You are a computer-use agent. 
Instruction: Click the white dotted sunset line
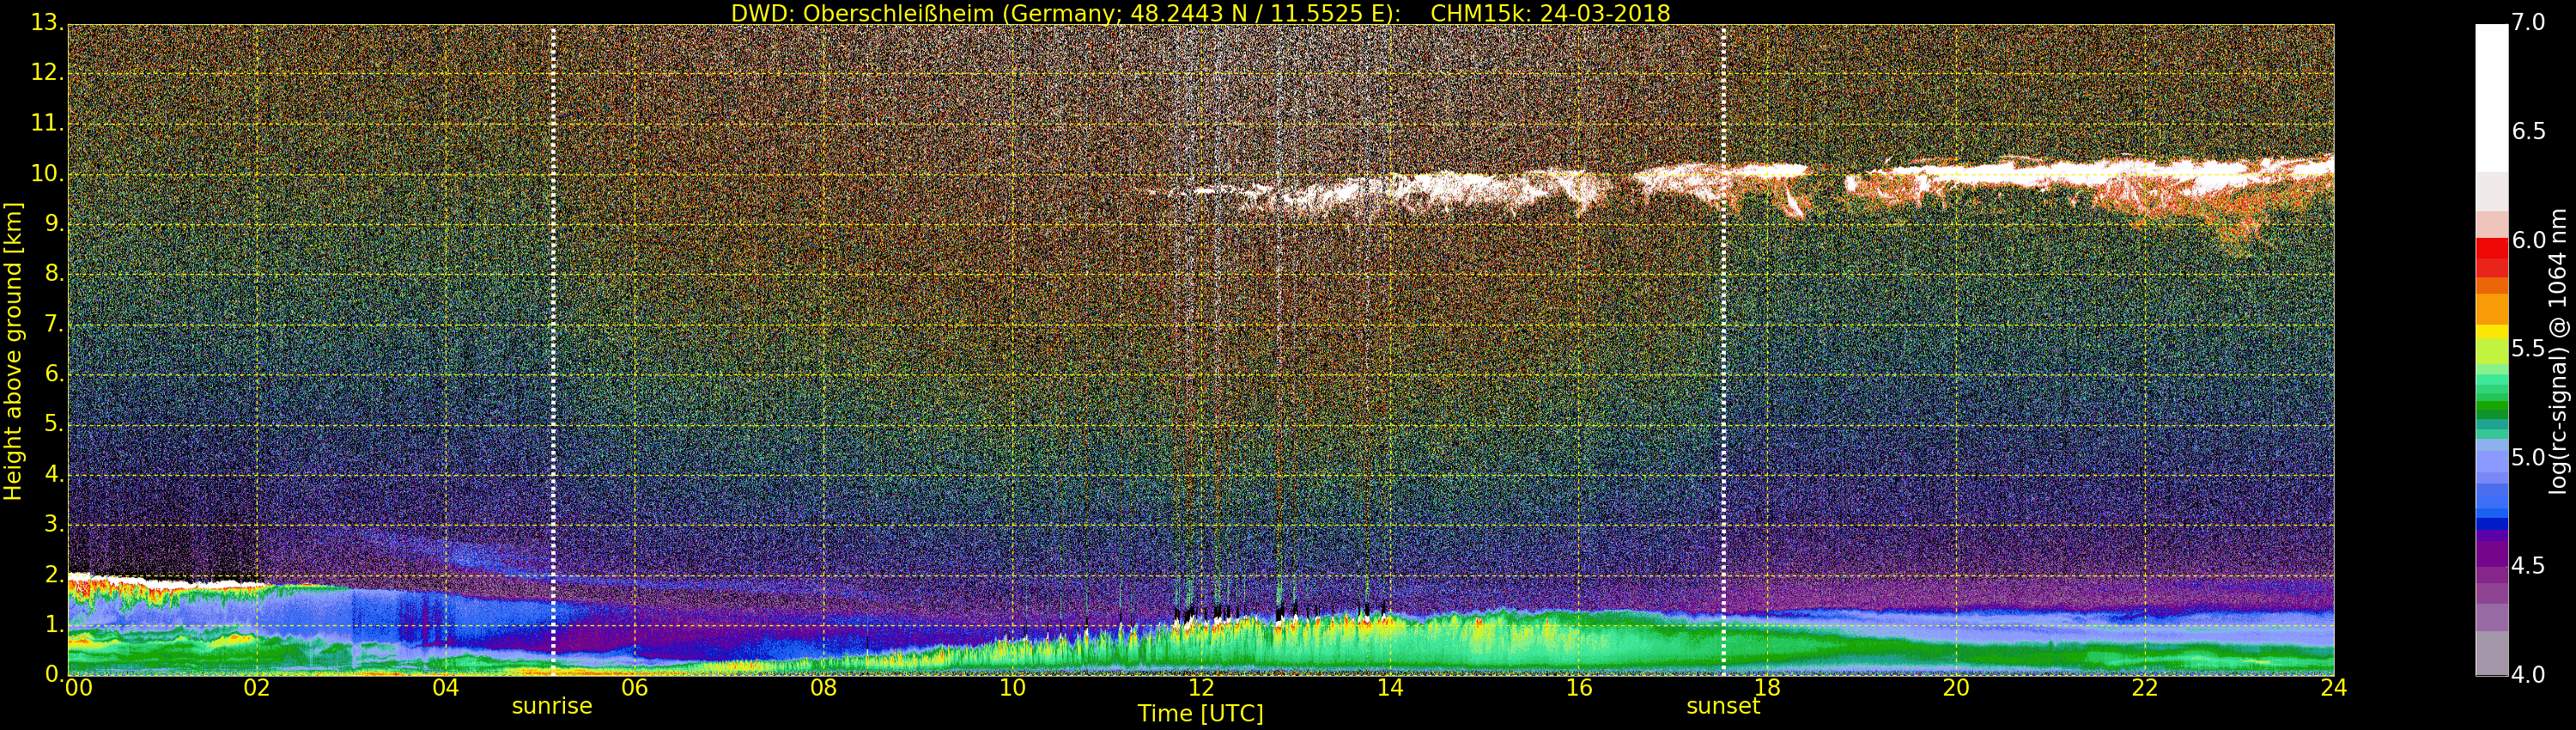click(x=1723, y=350)
